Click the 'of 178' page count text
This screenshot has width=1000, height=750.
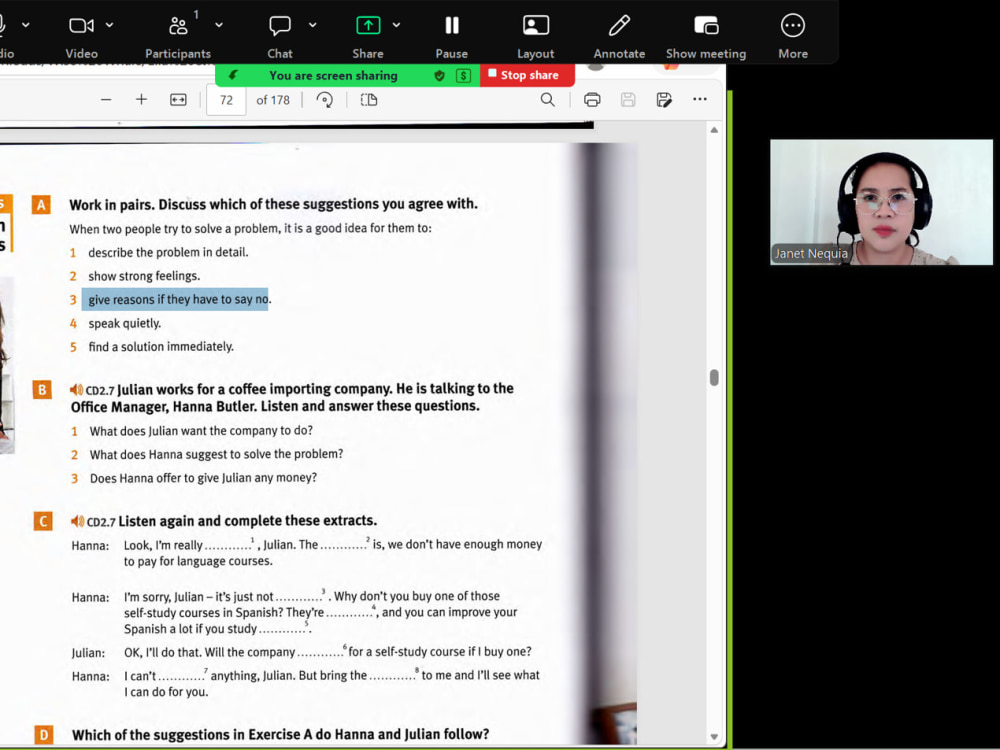(x=273, y=100)
